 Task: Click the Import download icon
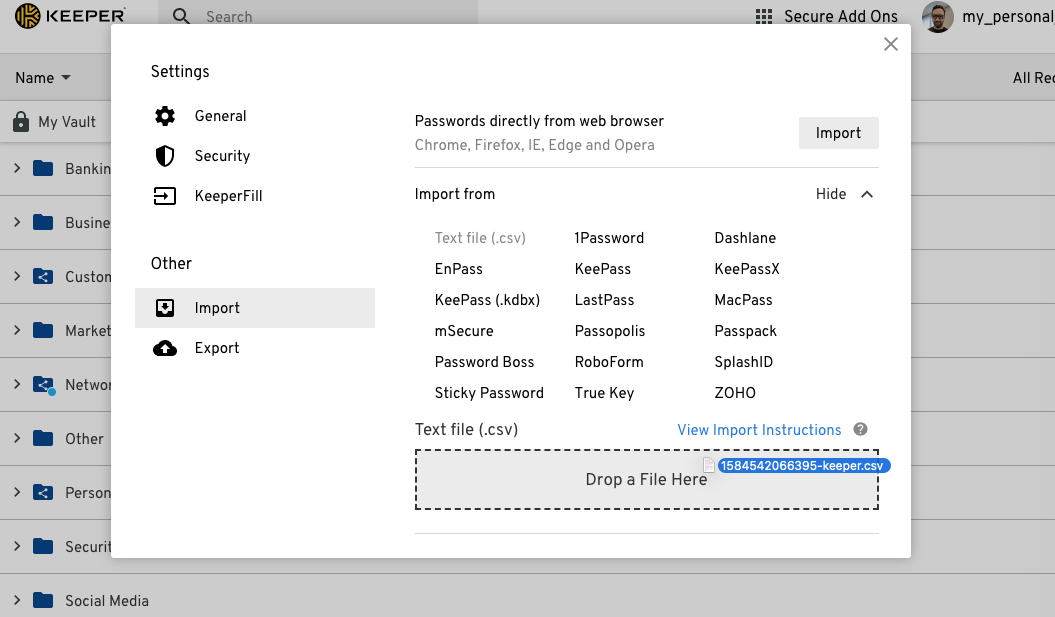coord(165,307)
